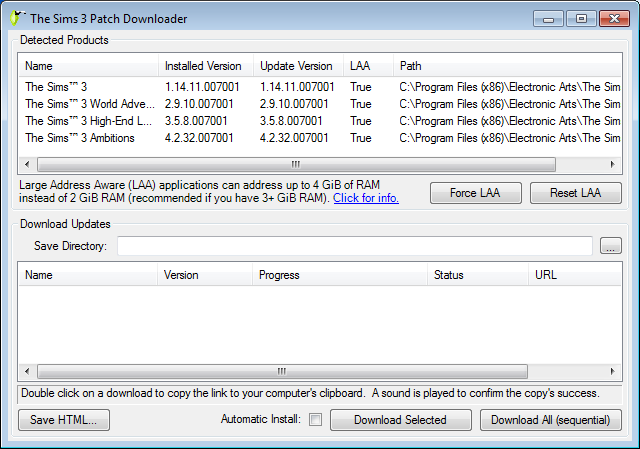Image resolution: width=640 pixels, height=449 pixels.
Task: Select The Sims™ 3 High-End L... row
Action: (x=320, y=121)
